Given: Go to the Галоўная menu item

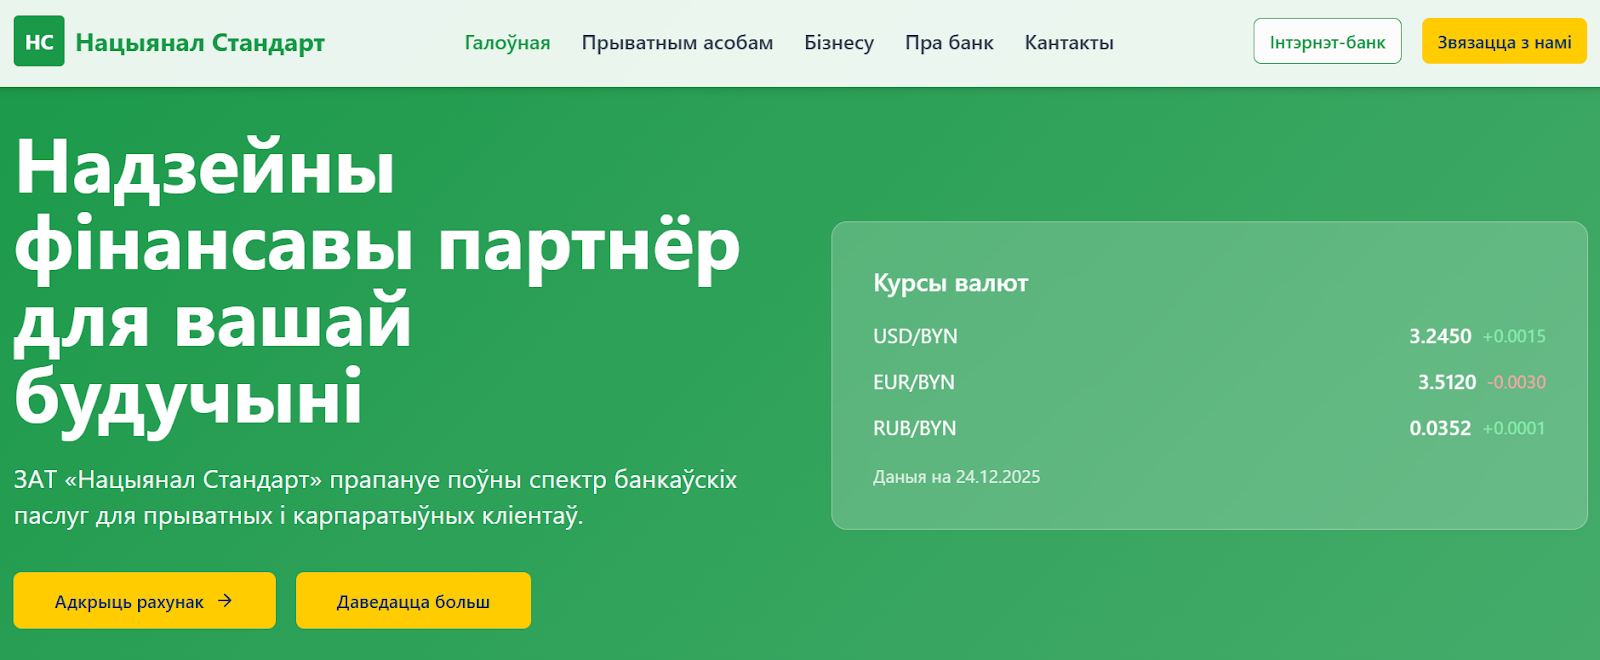Looking at the screenshot, I should point(507,43).
